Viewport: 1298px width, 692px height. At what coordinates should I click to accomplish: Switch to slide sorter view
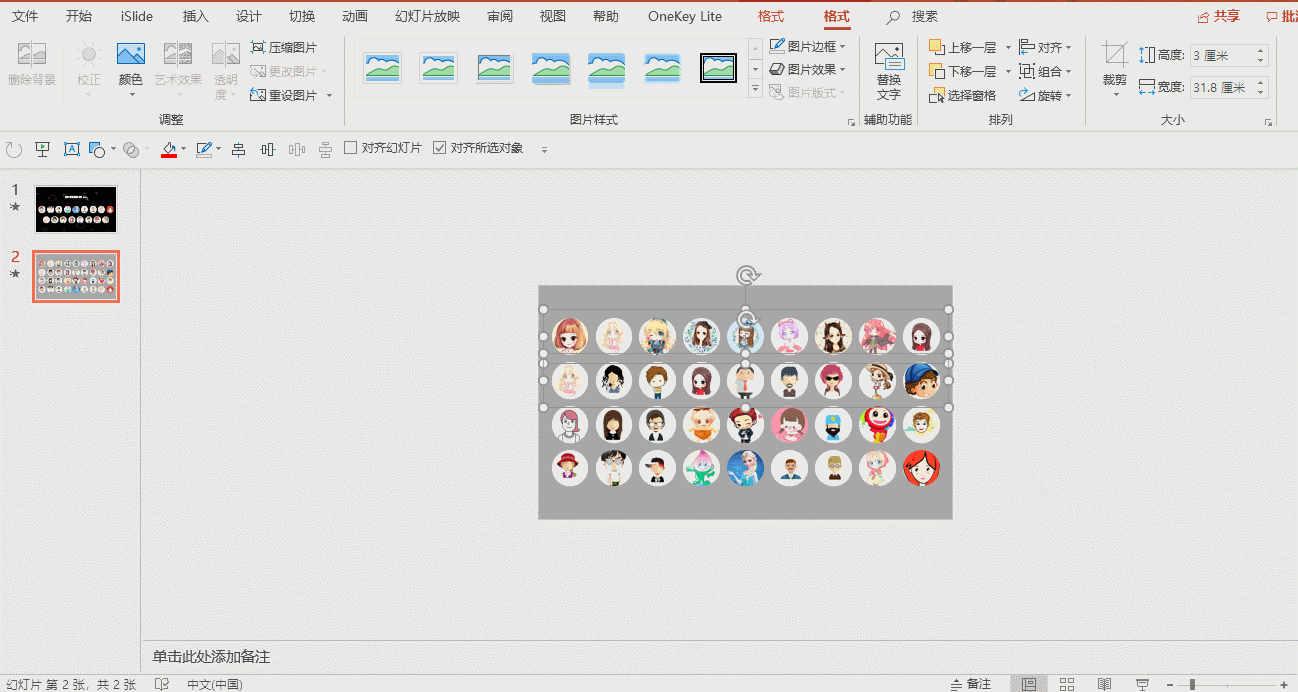[x=1067, y=684]
